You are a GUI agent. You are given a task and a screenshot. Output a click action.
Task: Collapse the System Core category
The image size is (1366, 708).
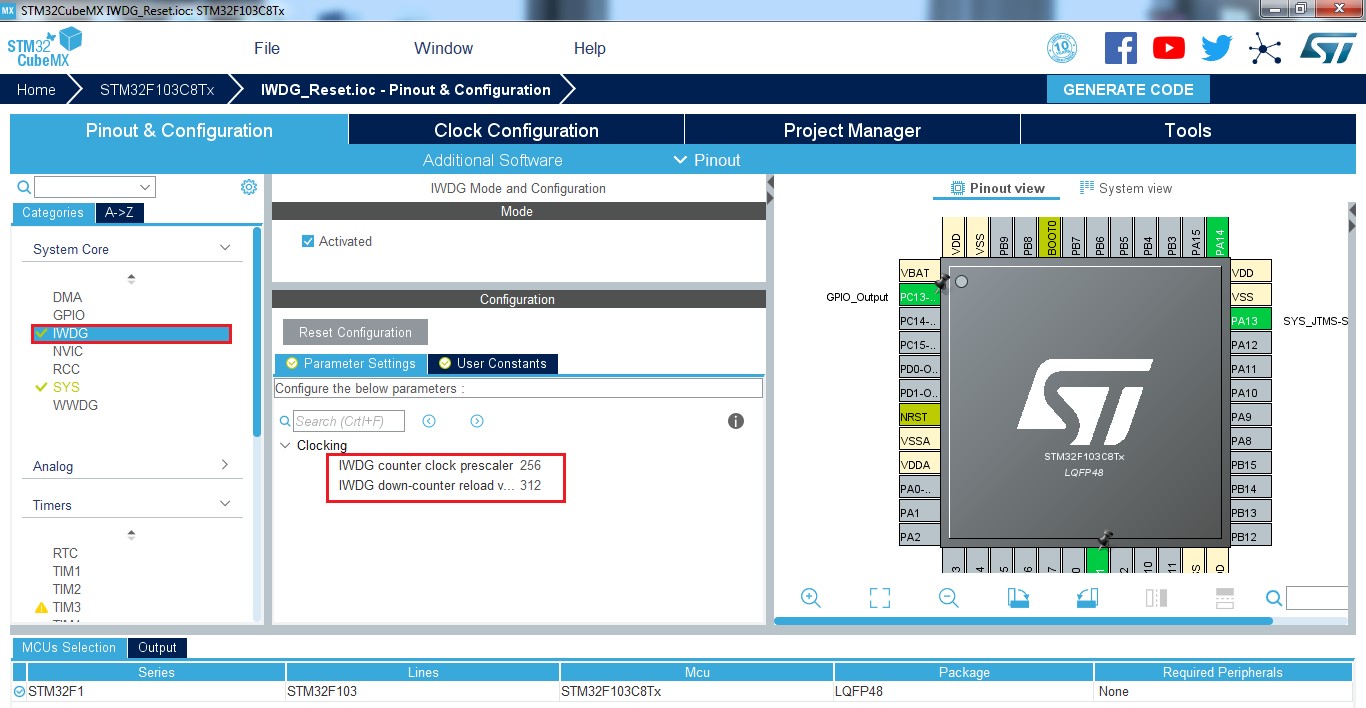[x=225, y=249]
